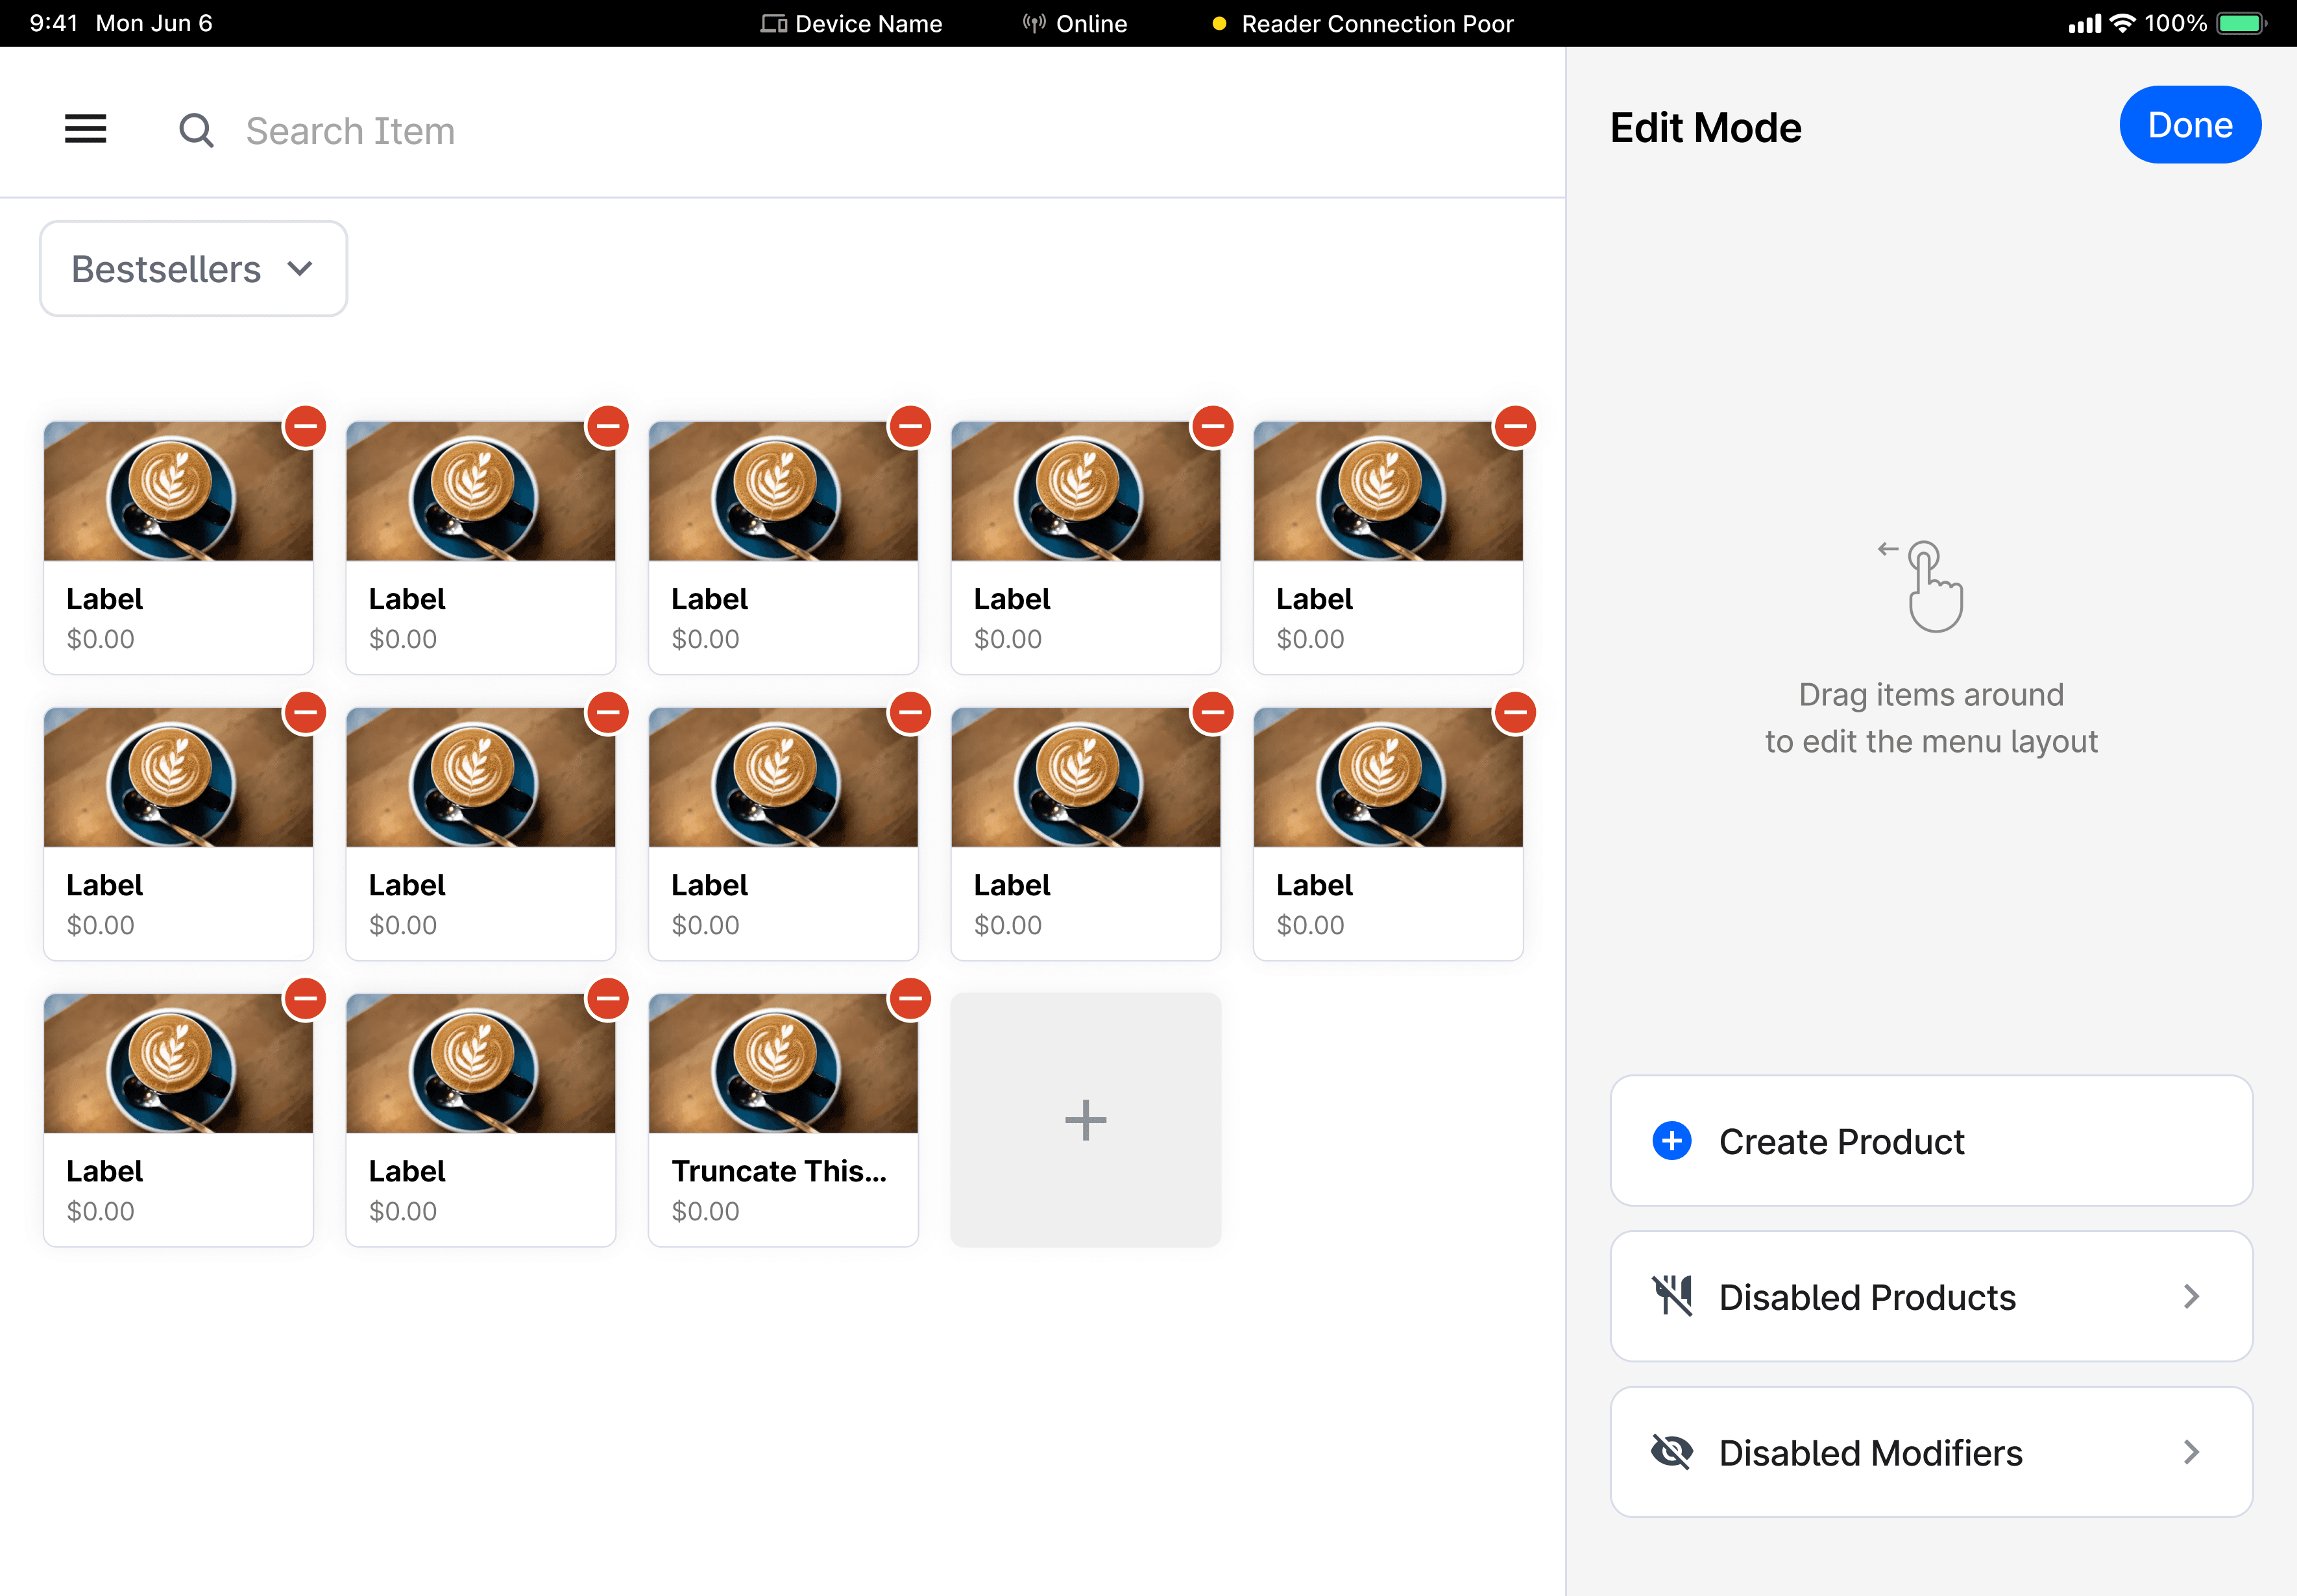
Task: Click the crossed utensils Disabled Products icon
Action: tap(1671, 1296)
